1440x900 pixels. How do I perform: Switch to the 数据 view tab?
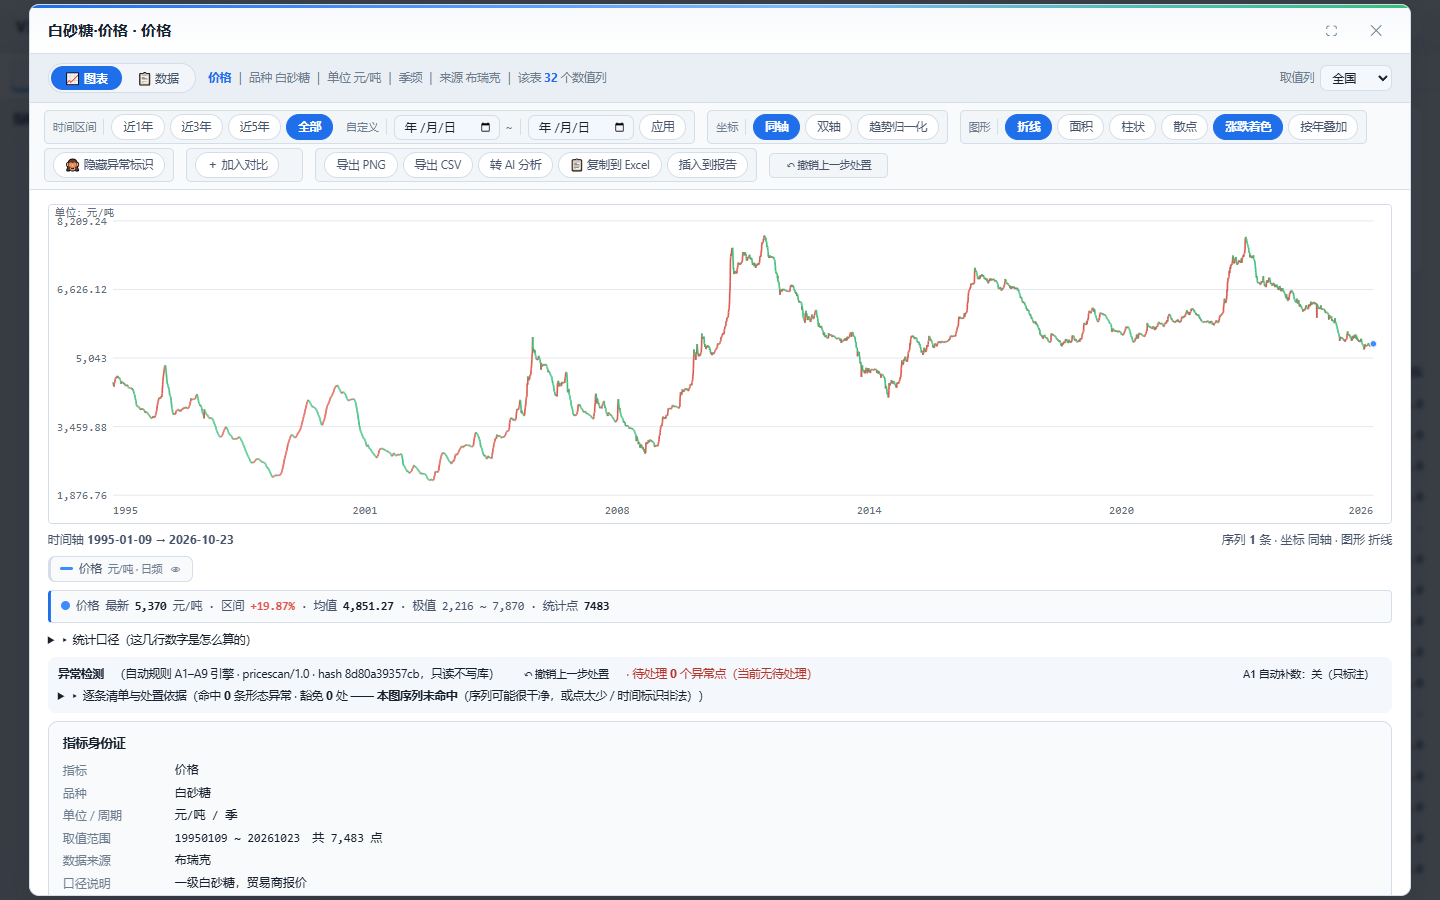pyautogui.click(x=159, y=78)
